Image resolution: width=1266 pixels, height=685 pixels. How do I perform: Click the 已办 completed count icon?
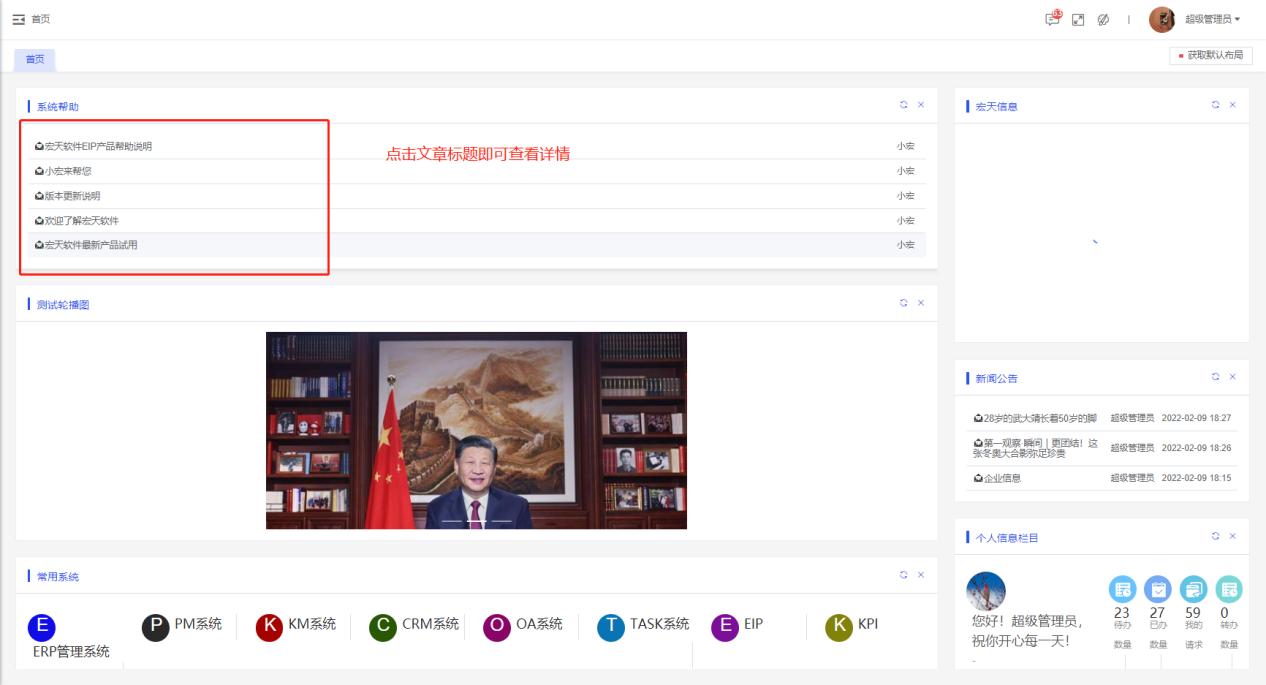(1158, 589)
